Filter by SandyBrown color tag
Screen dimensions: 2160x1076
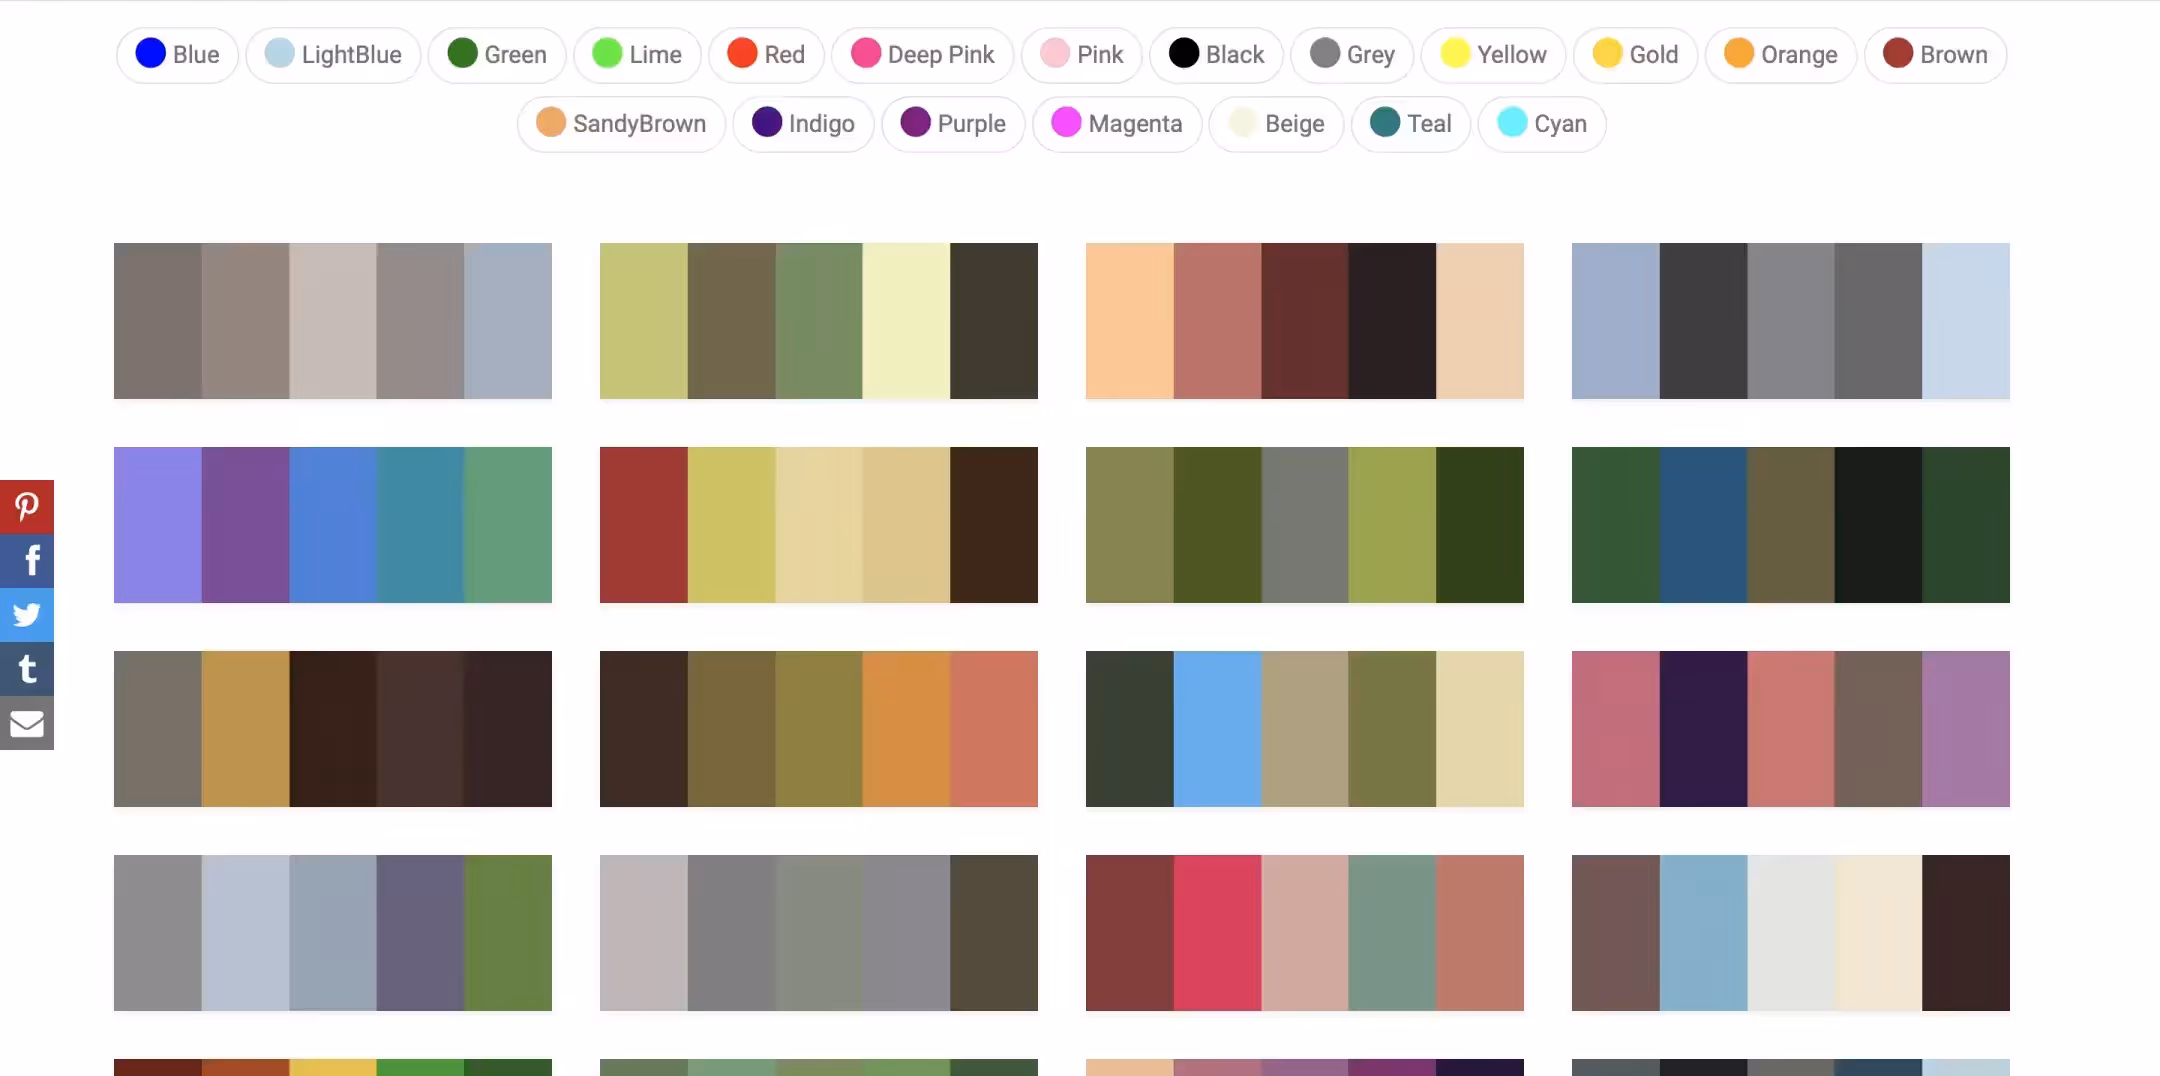point(621,124)
